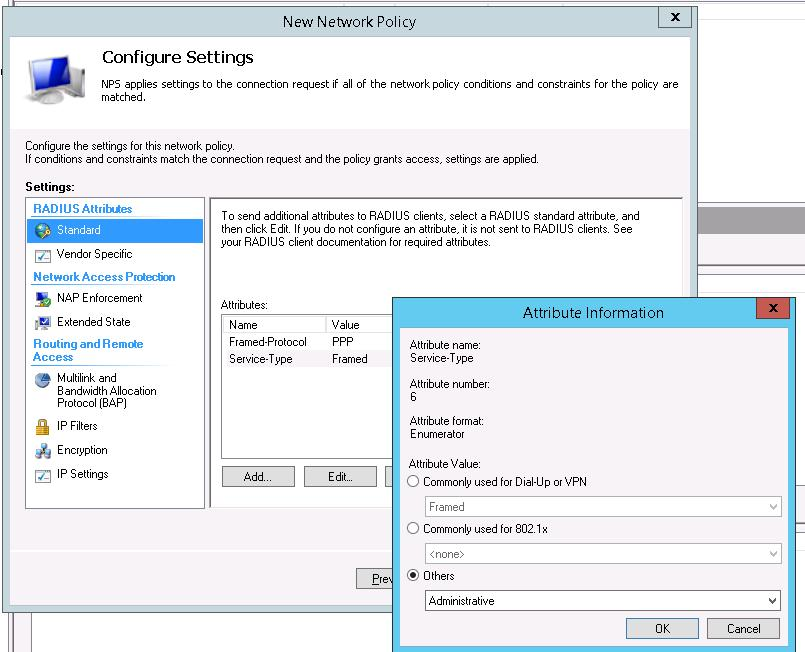This screenshot has height=652, width=805.
Task: Click the Vendor Specific checklist icon
Action: pyautogui.click(x=42, y=255)
